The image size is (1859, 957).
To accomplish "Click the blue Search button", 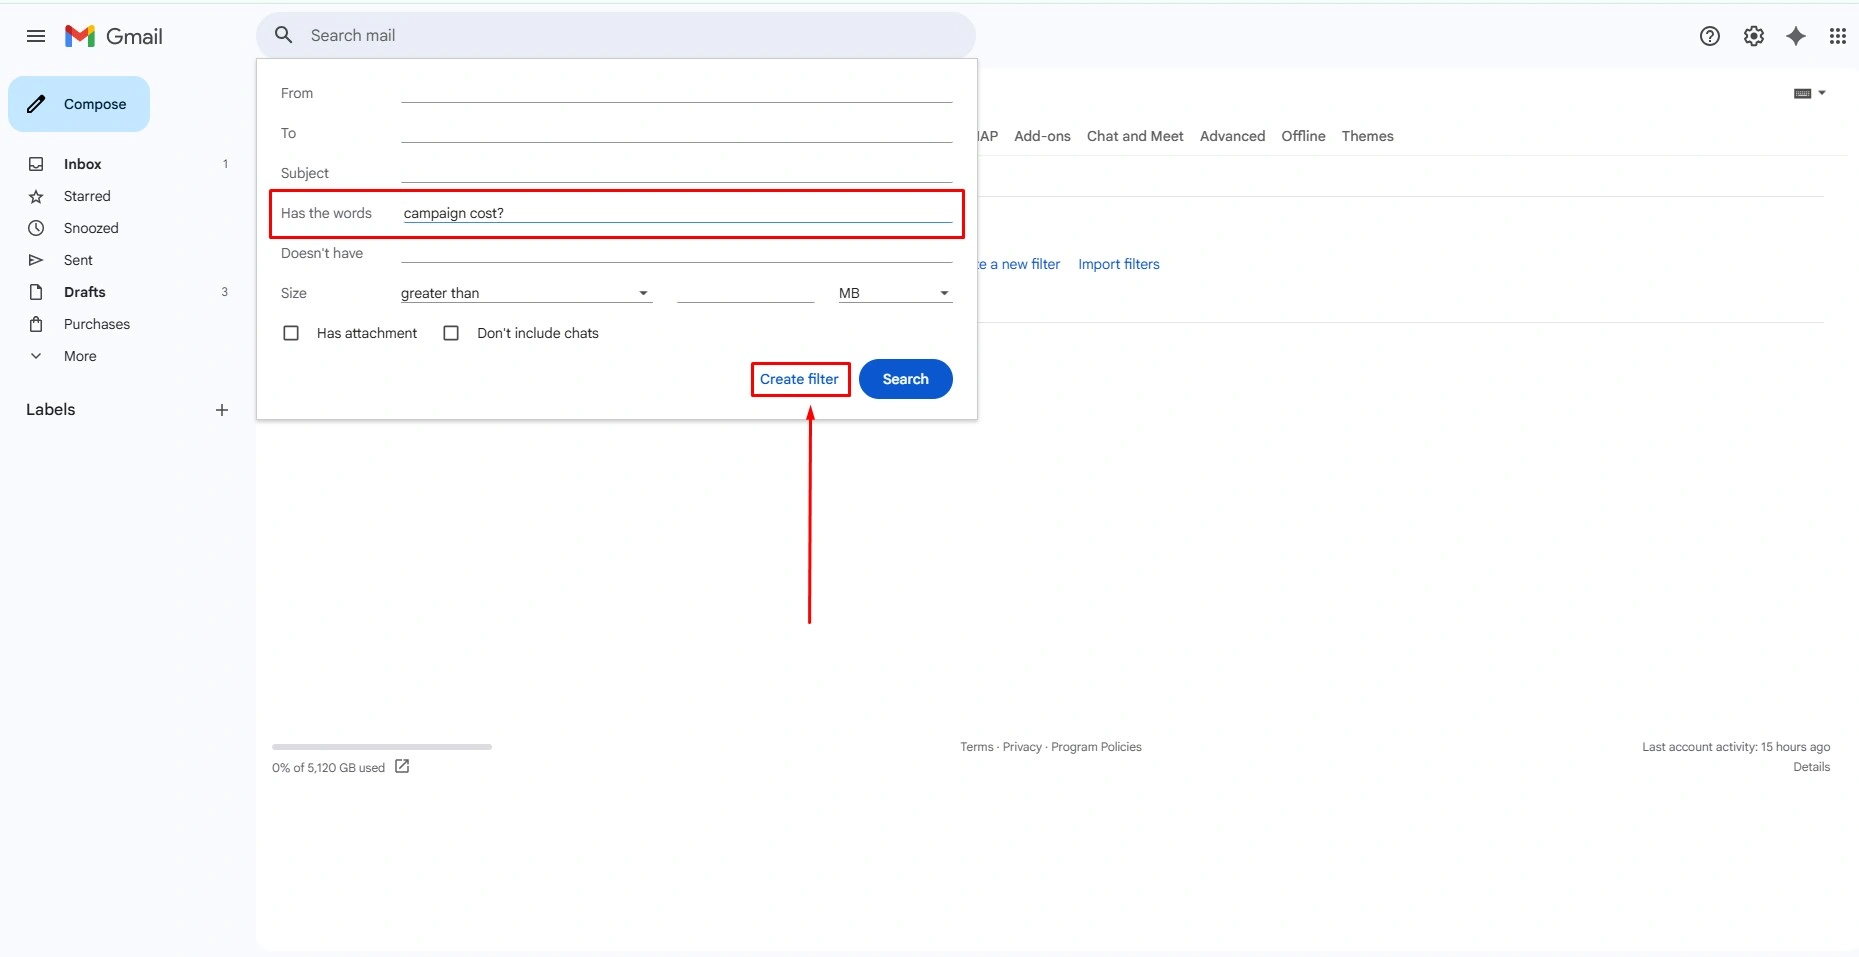I will click(905, 379).
